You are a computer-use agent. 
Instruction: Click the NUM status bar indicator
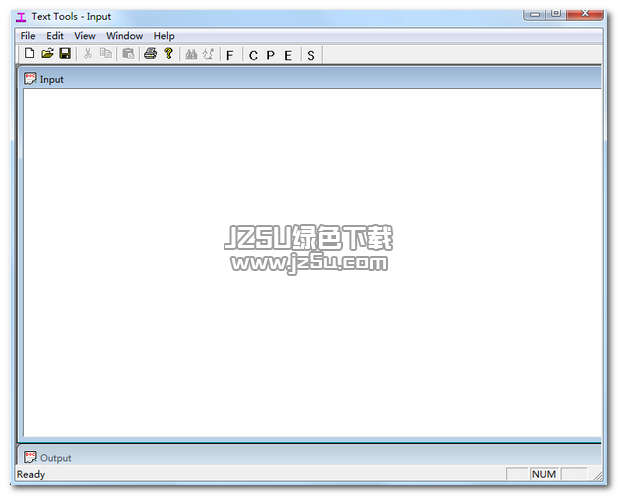pyautogui.click(x=544, y=474)
